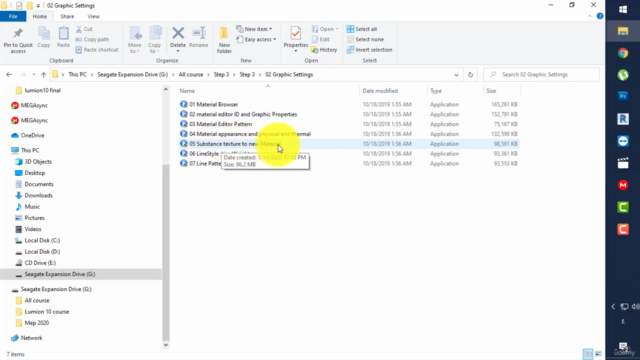Select lumion10 final in navigation pane
This screenshot has width=640, height=360.
(x=42, y=90)
